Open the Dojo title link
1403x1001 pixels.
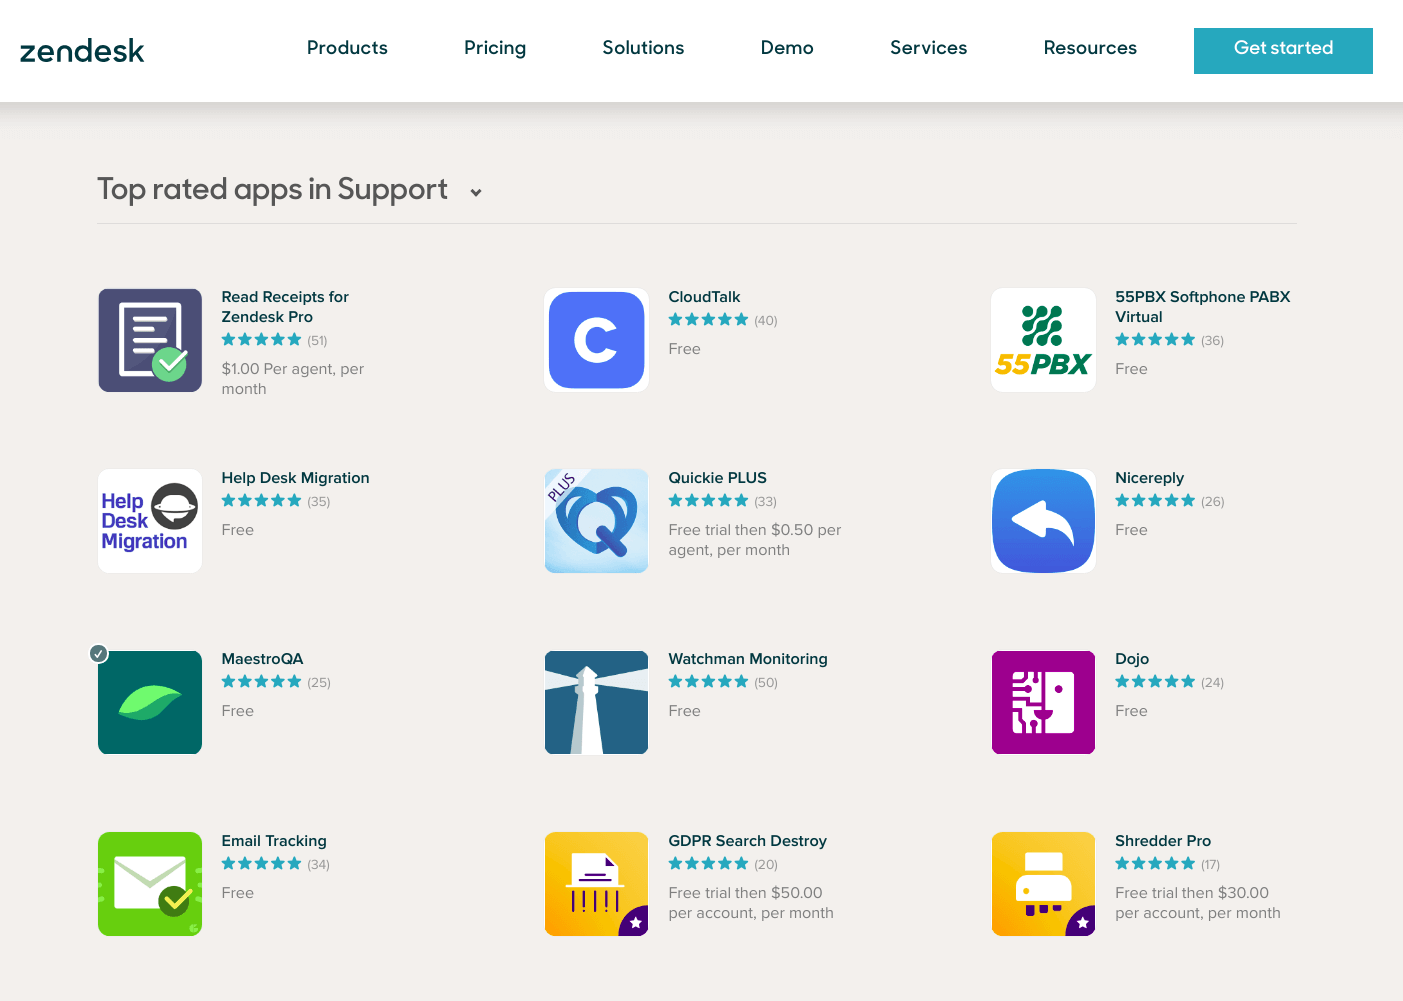pyautogui.click(x=1132, y=659)
